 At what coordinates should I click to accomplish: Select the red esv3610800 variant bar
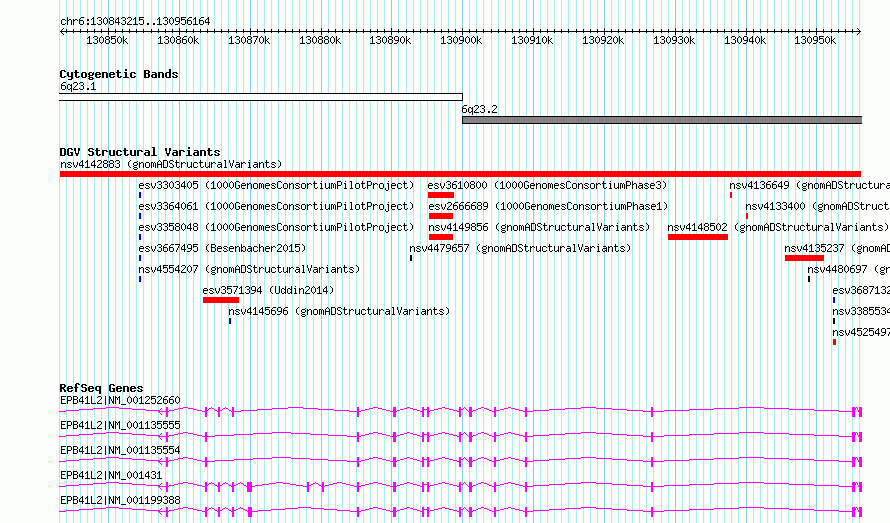pyautogui.click(x=441, y=195)
